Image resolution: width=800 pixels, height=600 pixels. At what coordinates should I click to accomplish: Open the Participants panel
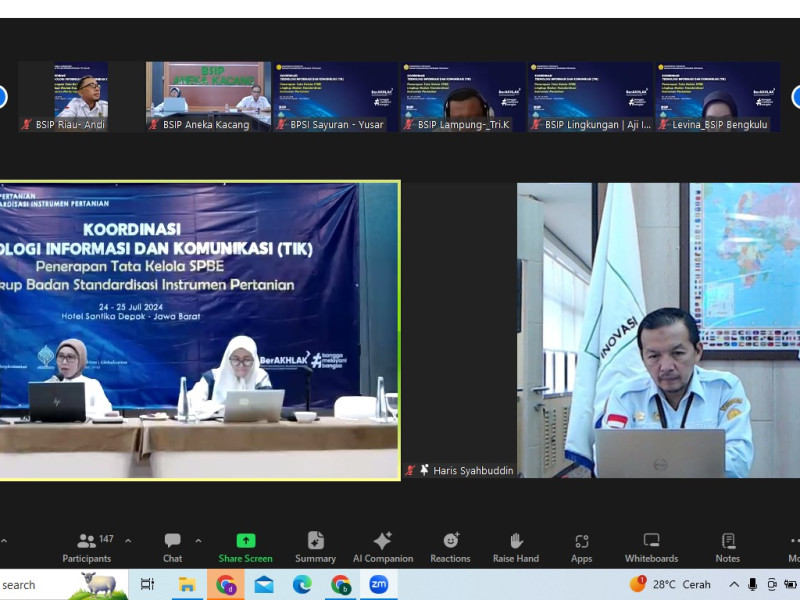click(87, 546)
